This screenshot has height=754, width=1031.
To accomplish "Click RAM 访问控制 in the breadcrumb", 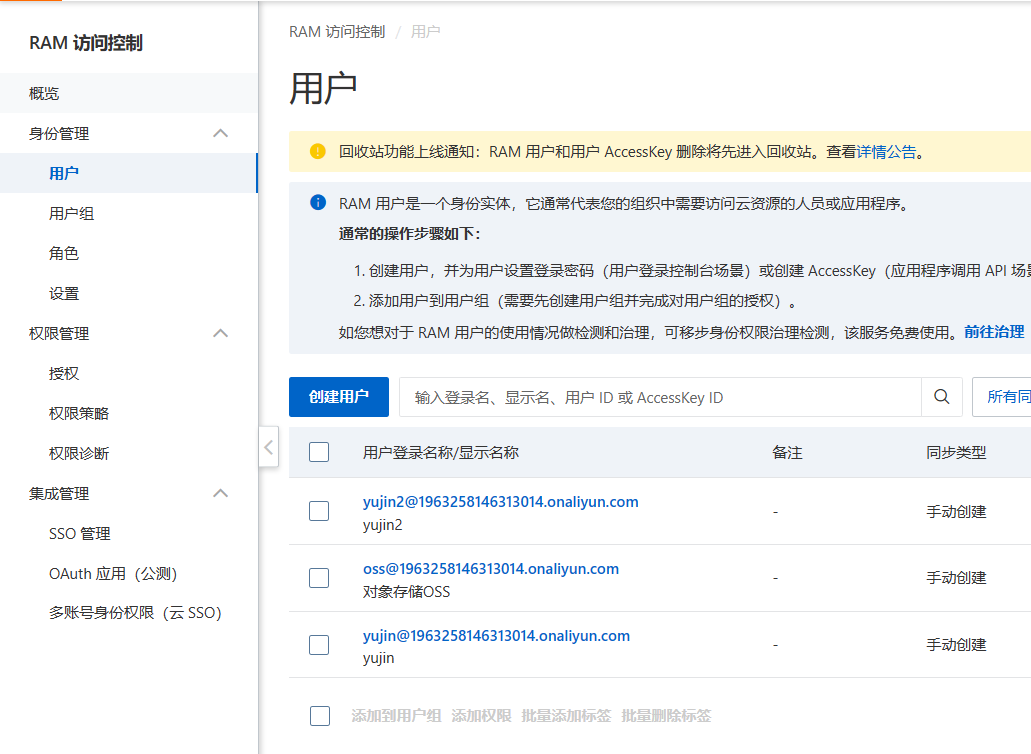I will (x=337, y=32).
